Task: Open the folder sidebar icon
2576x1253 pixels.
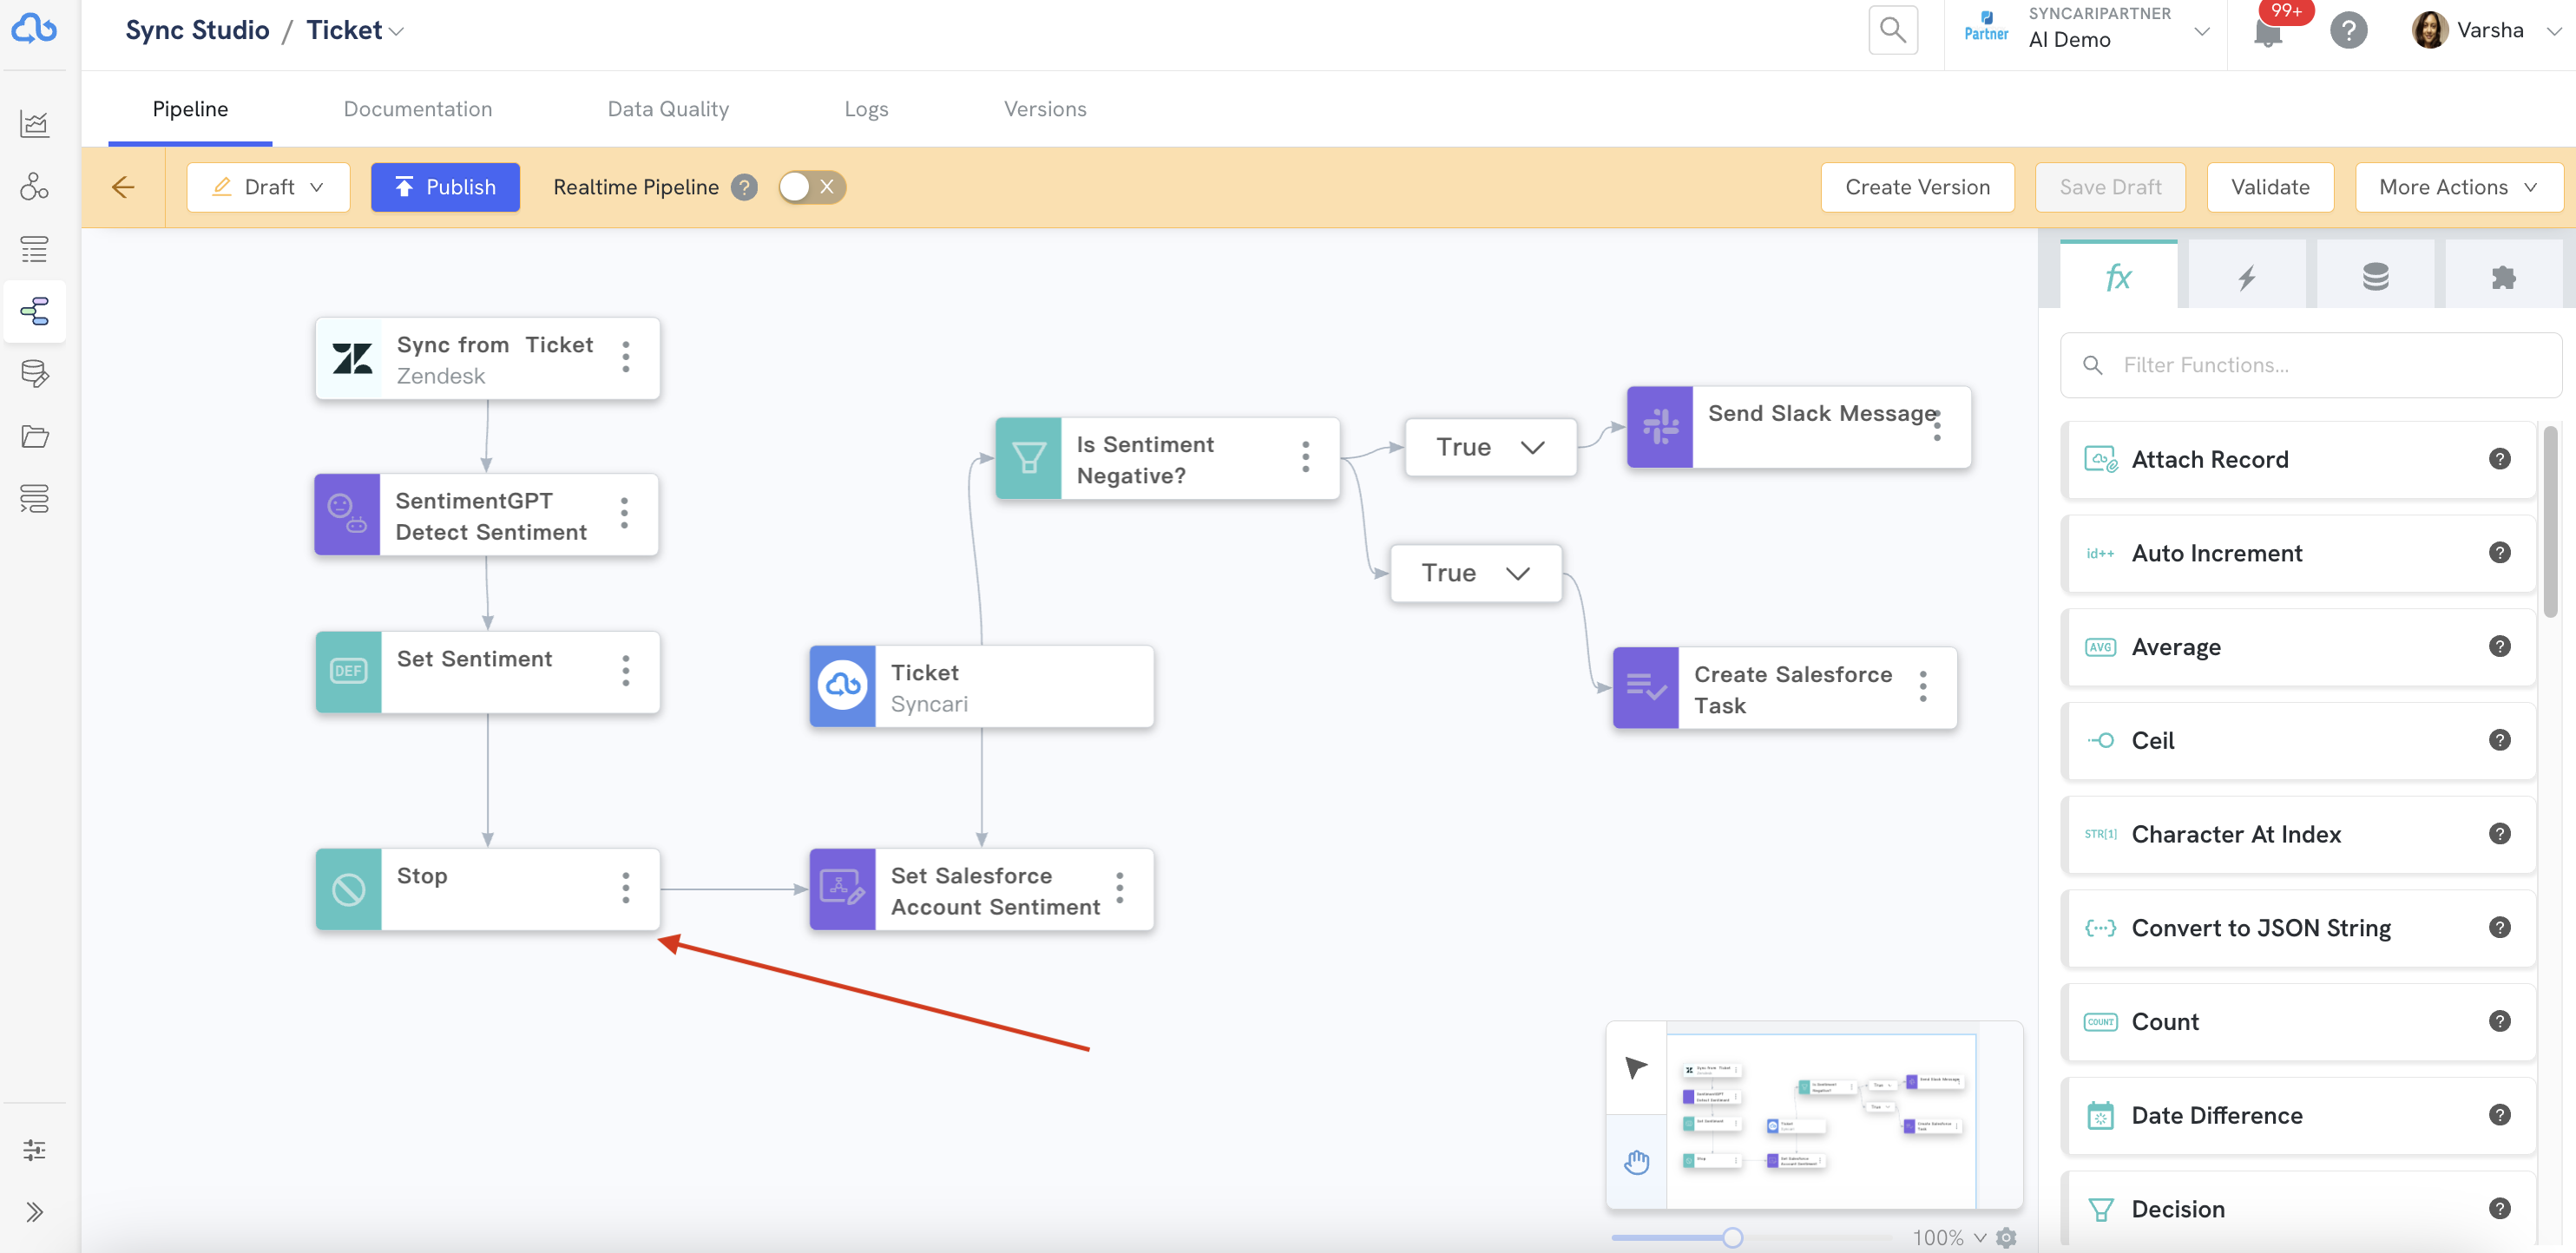Action: 34,436
